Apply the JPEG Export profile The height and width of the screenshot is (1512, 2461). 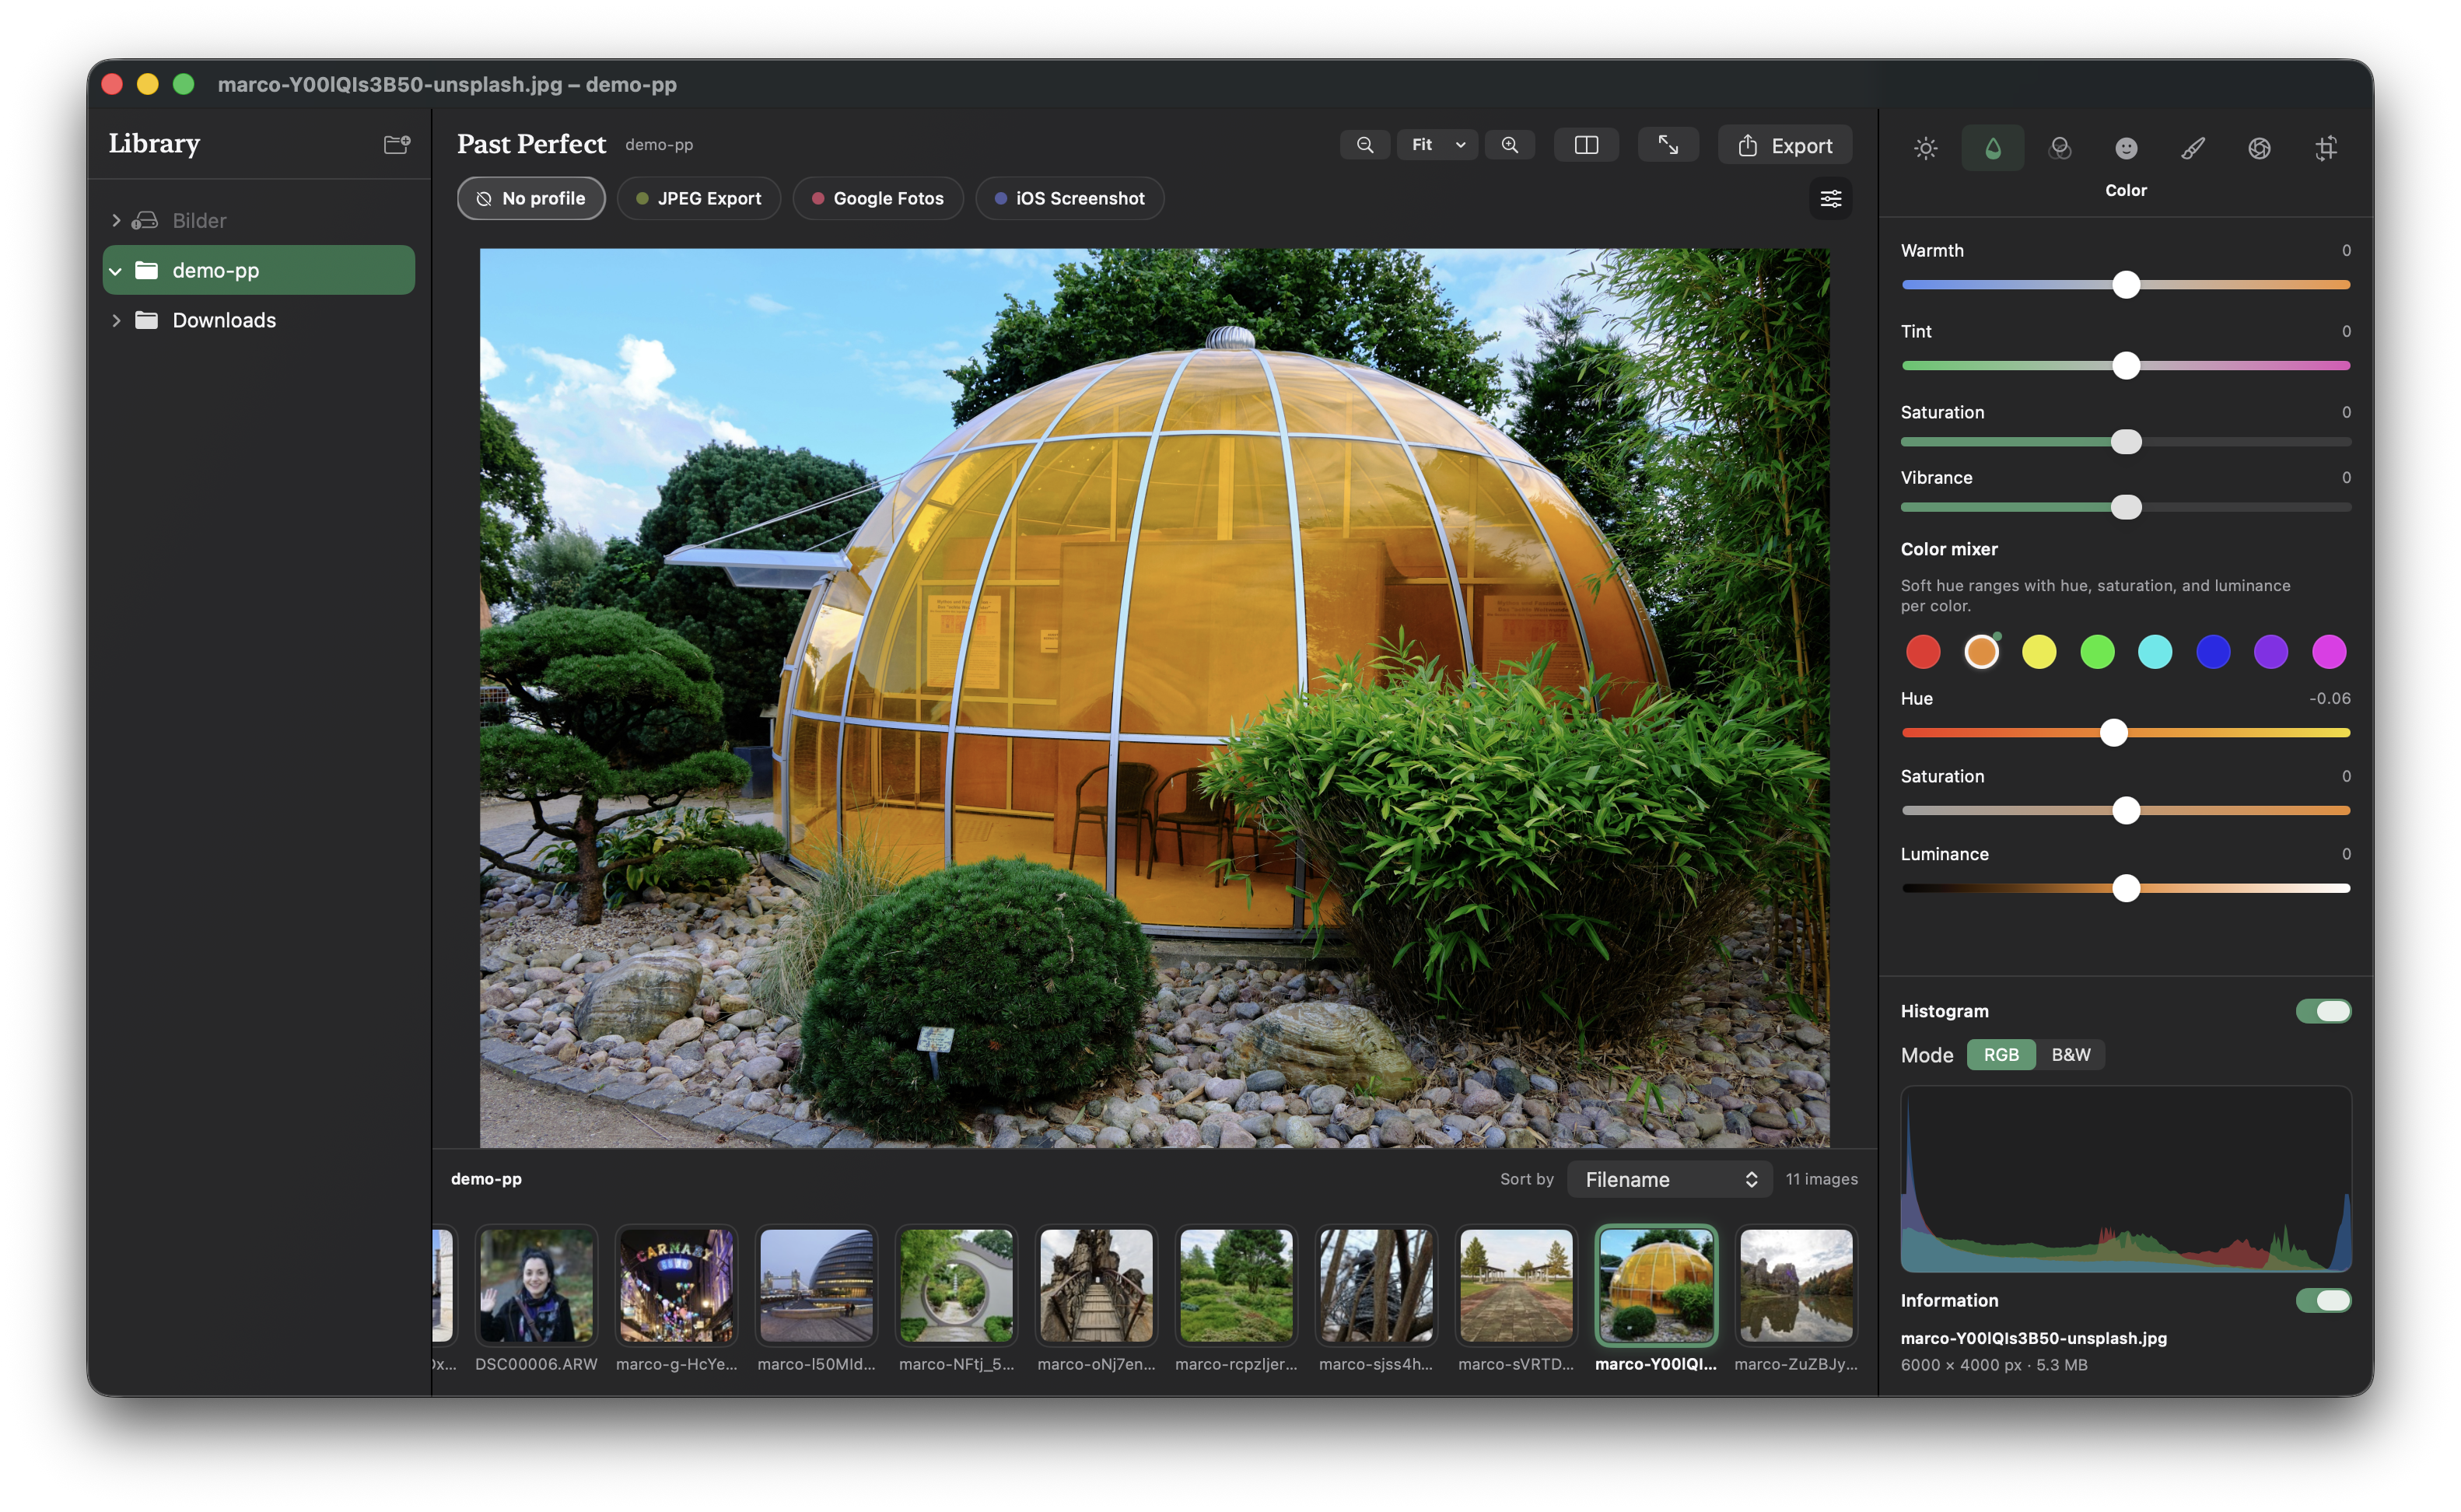699,198
